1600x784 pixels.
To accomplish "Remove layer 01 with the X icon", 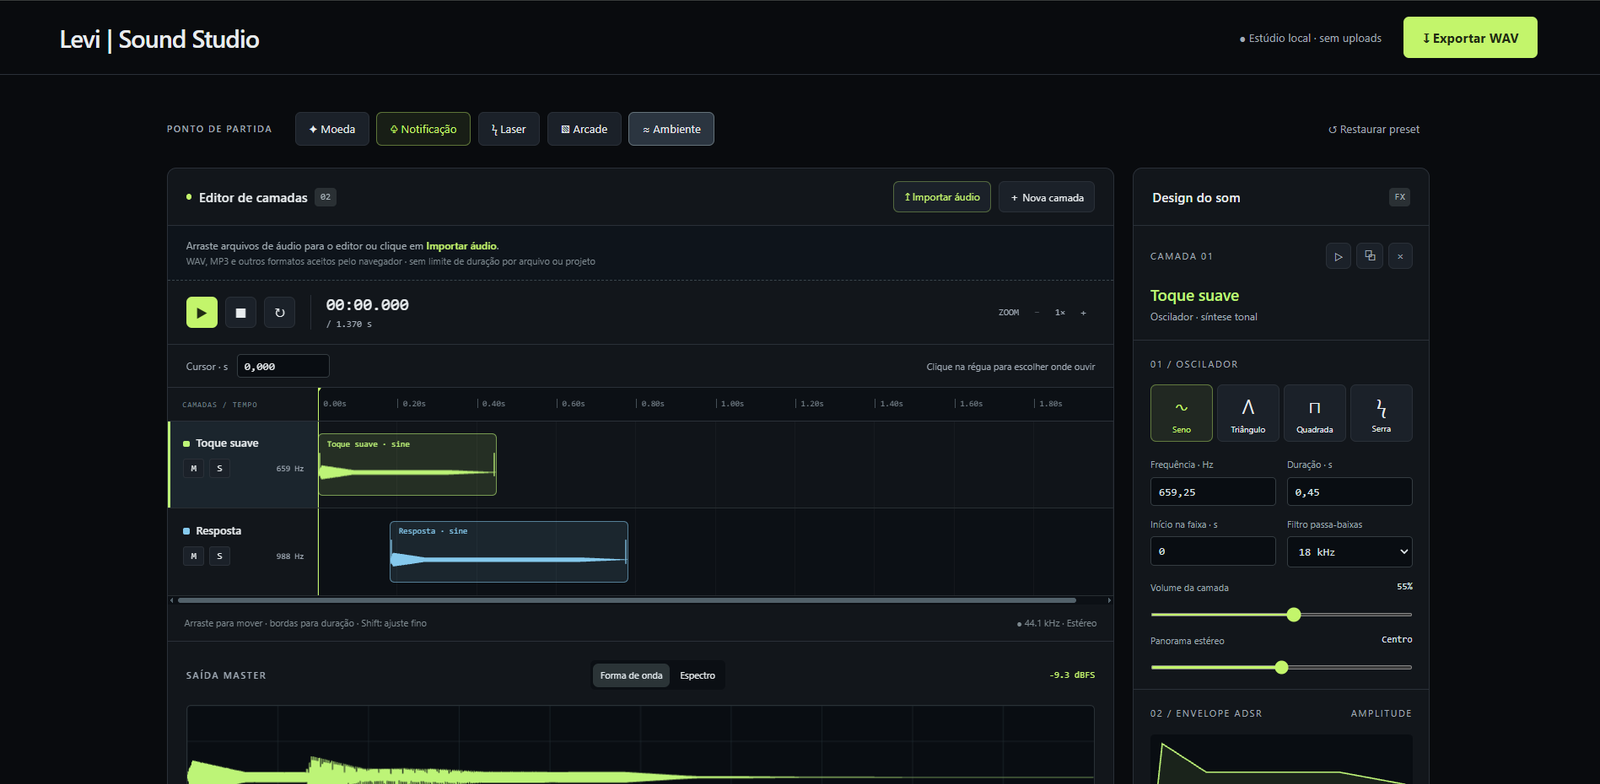I will (1400, 256).
